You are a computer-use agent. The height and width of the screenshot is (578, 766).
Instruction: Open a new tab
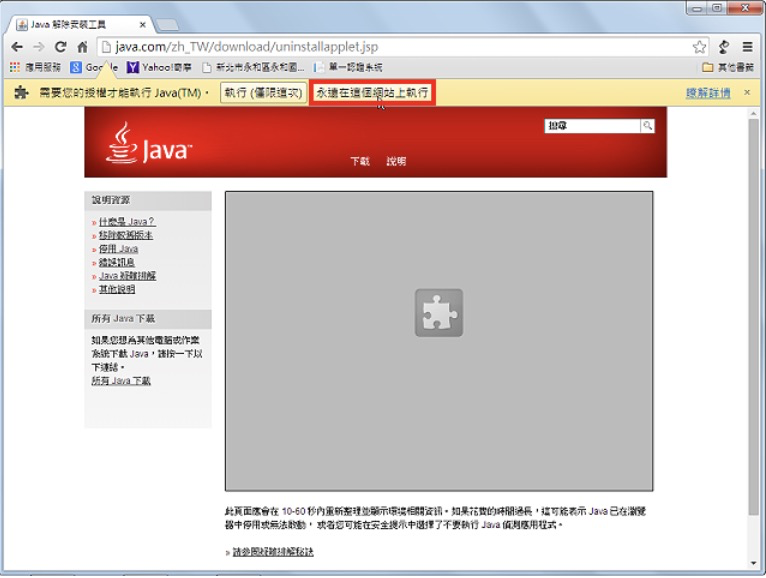167,24
